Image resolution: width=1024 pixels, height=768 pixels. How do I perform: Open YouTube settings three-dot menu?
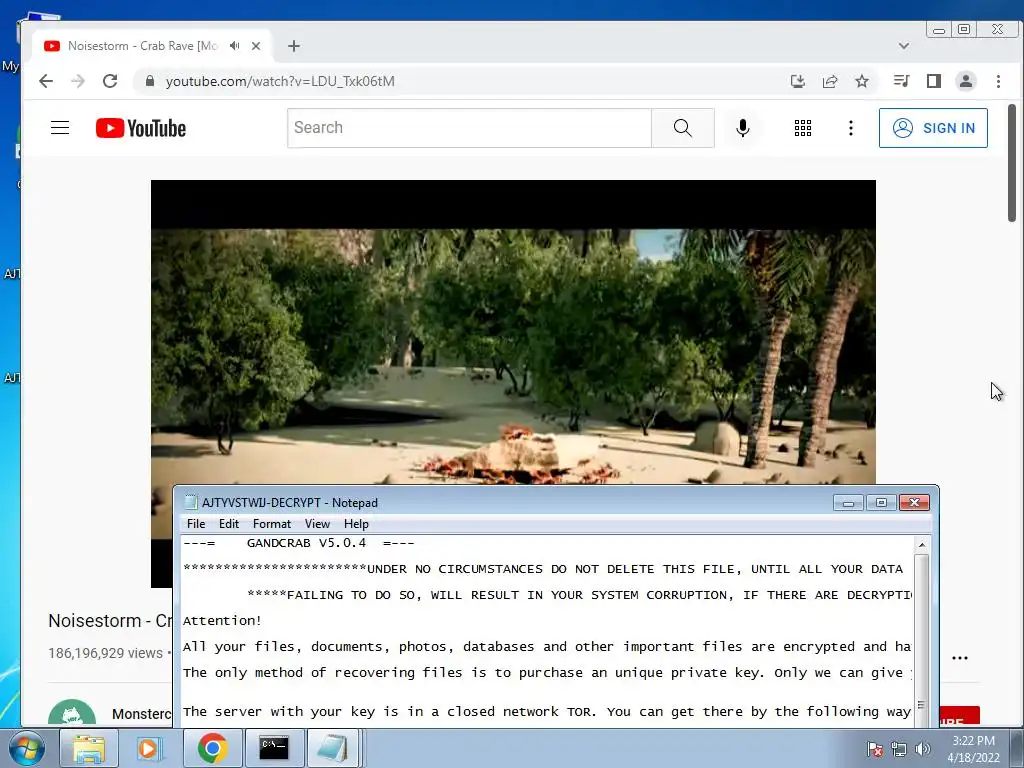click(850, 128)
